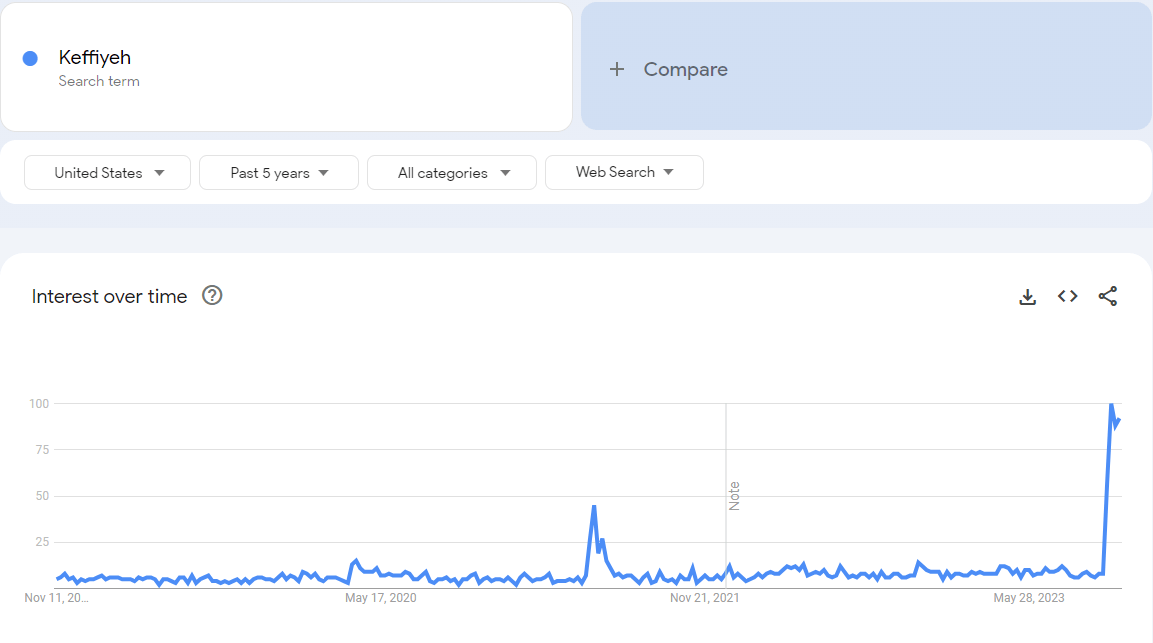Click the Compare button

[685, 69]
